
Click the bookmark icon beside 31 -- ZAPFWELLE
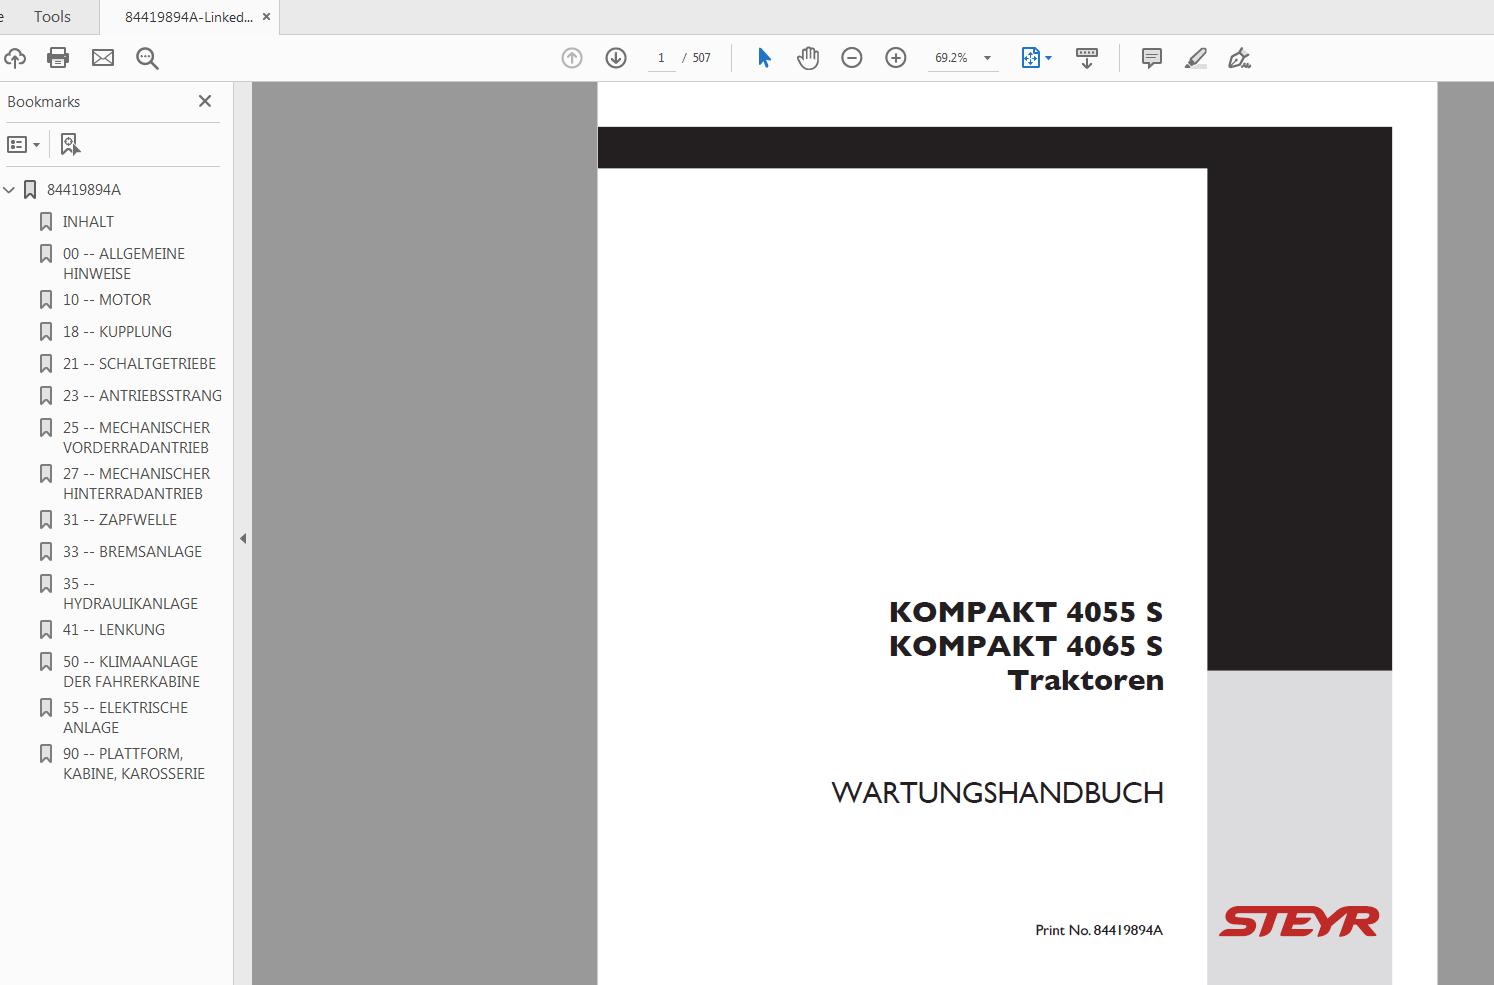pyautogui.click(x=45, y=520)
